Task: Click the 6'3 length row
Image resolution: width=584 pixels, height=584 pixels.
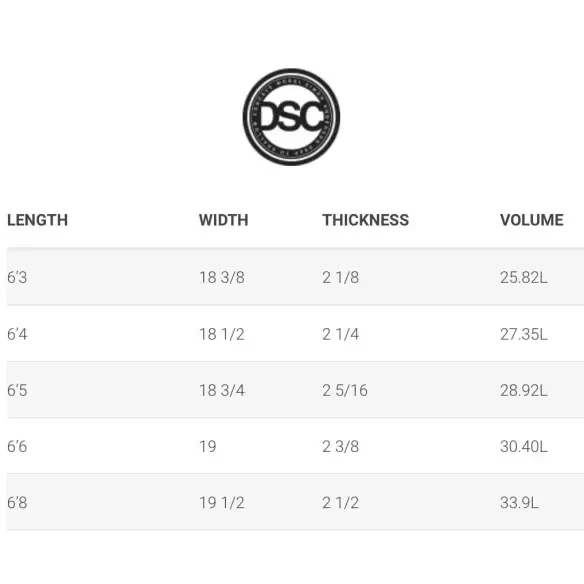Action: (x=296, y=277)
